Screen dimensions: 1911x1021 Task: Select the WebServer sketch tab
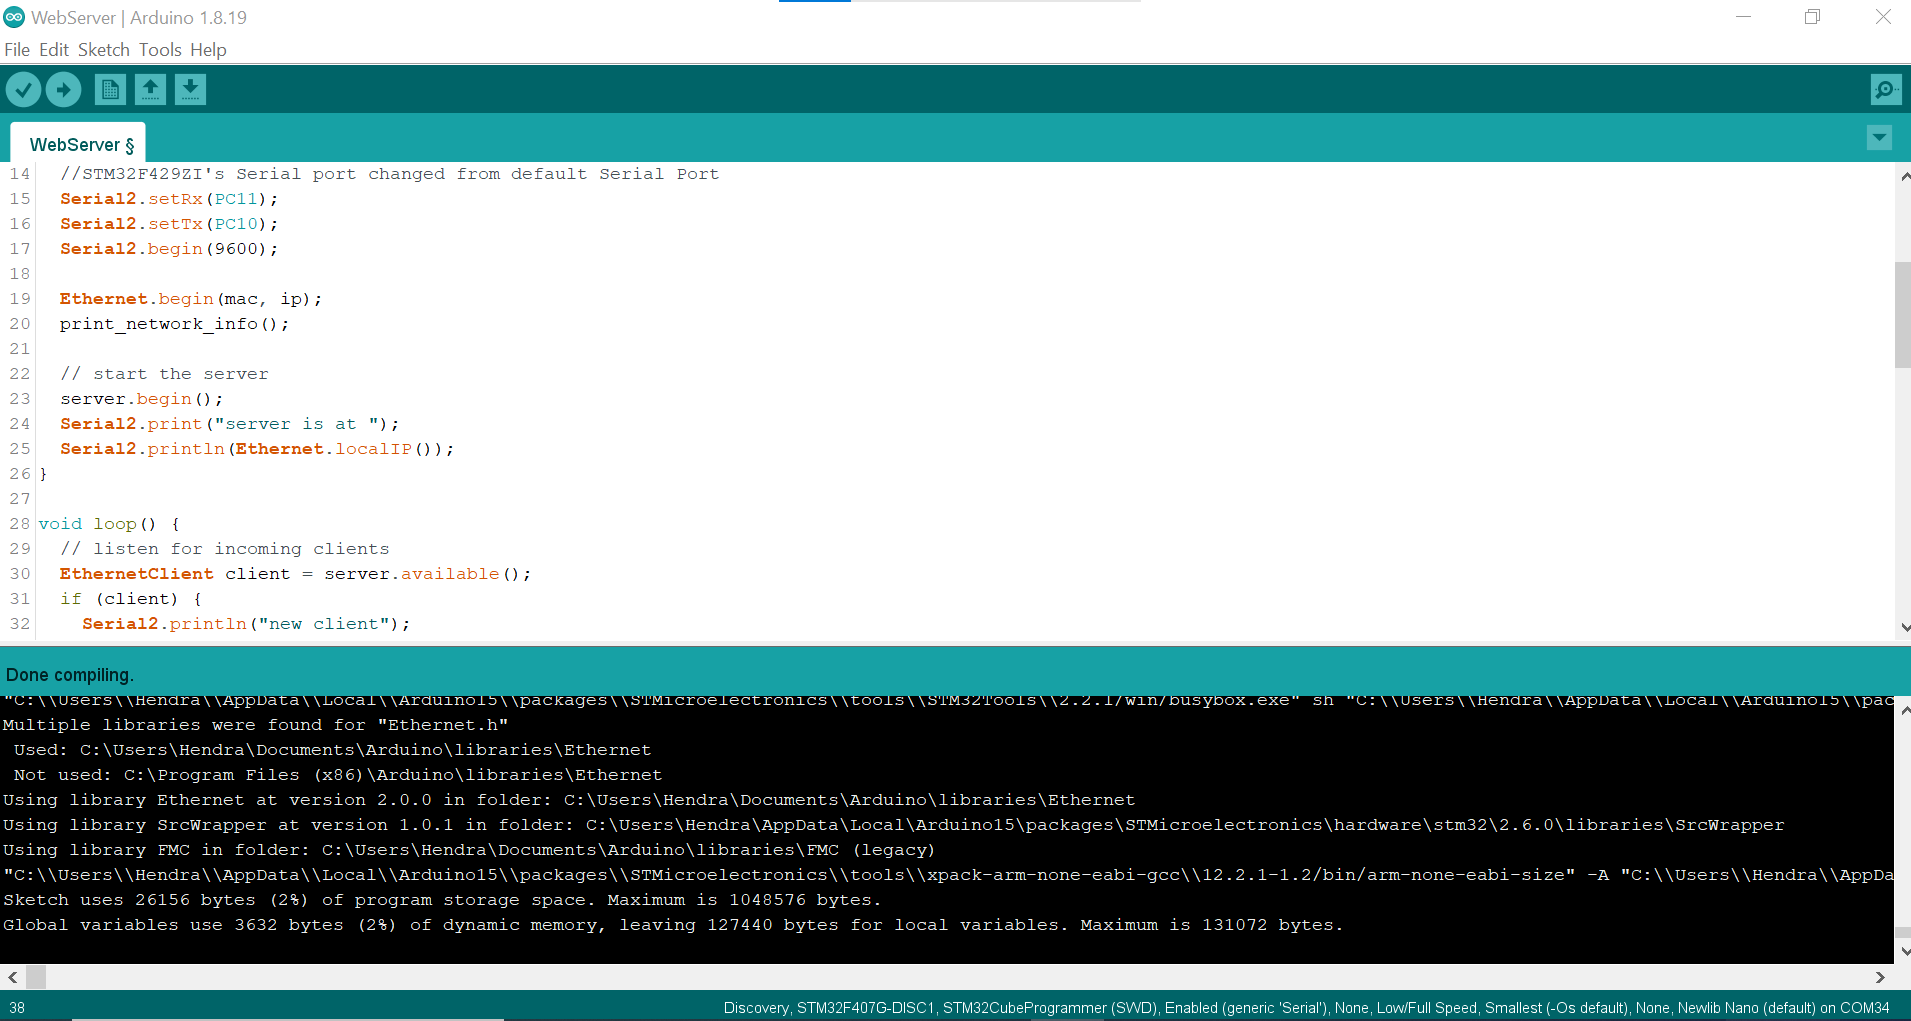pyautogui.click(x=78, y=144)
